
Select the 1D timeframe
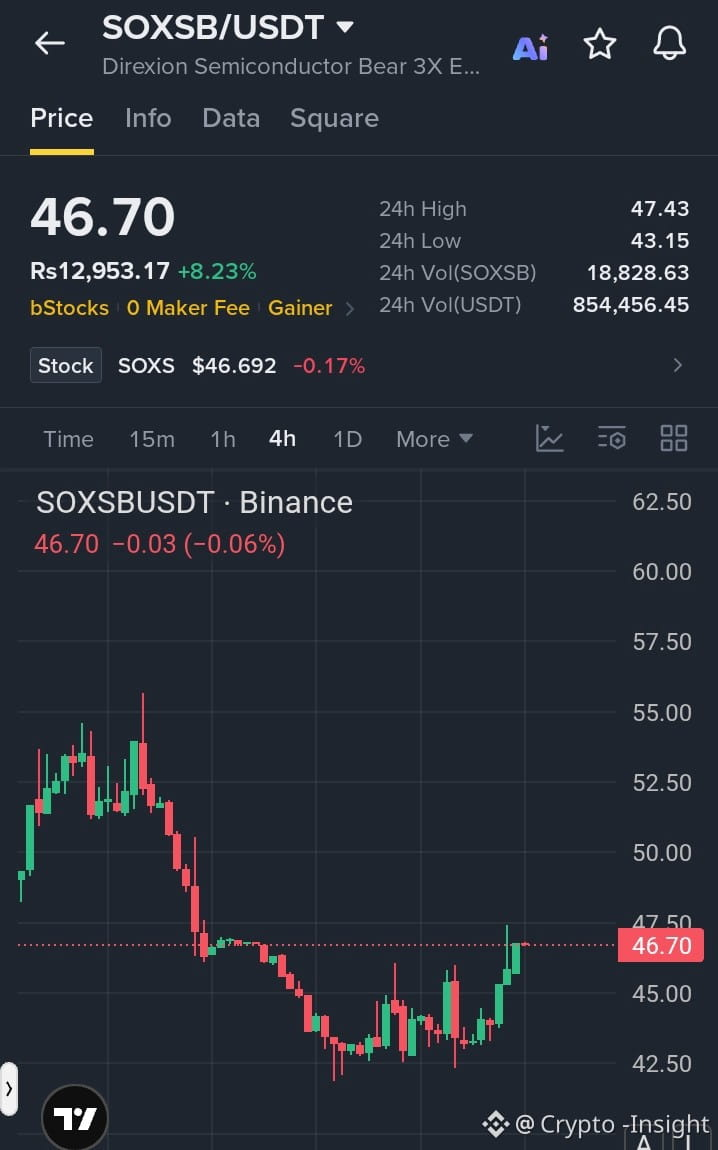click(x=348, y=439)
